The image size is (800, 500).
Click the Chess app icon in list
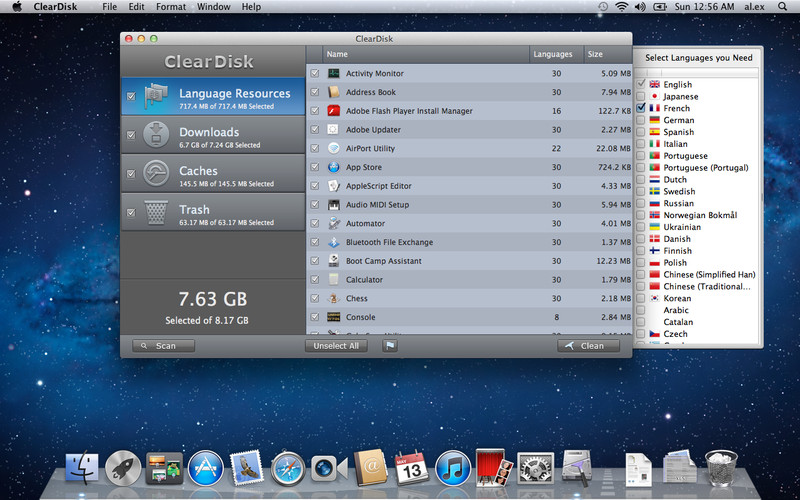coord(334,298)
